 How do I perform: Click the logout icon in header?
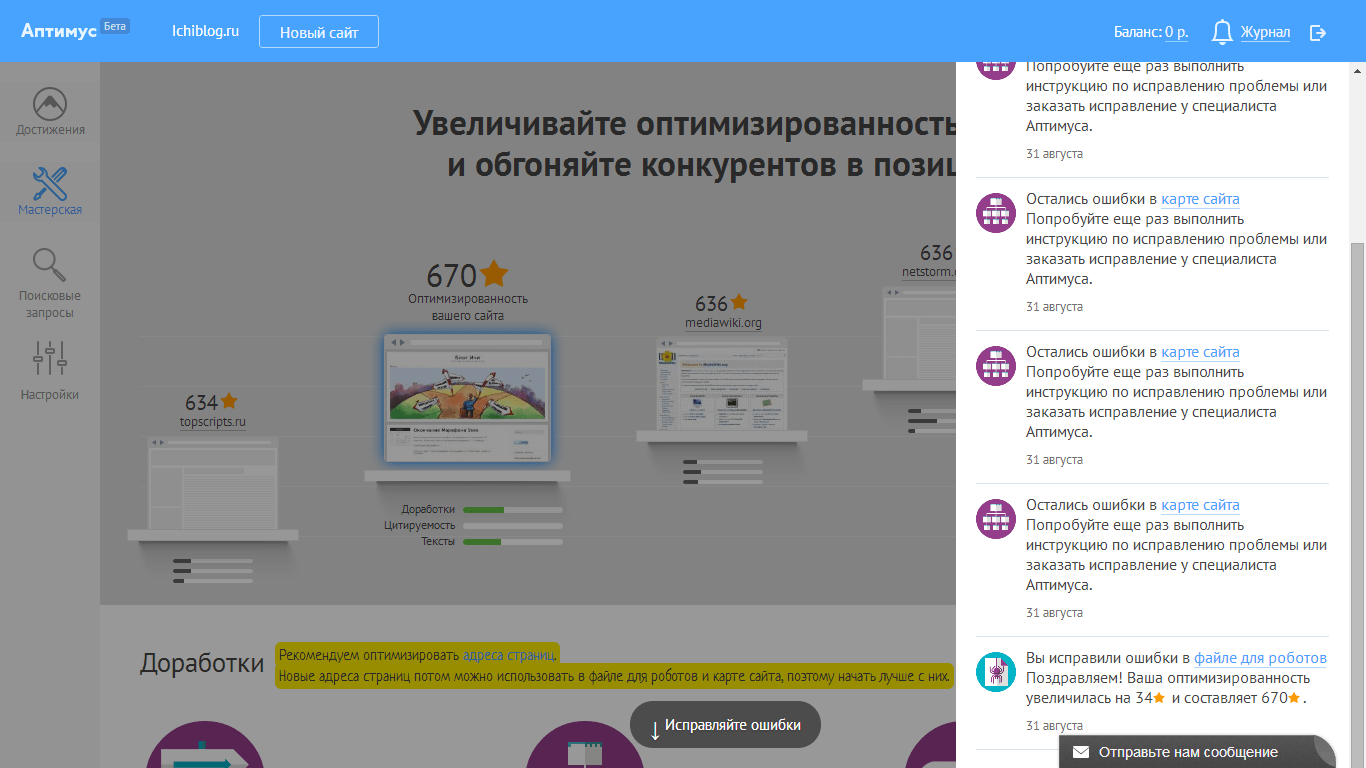[1318, 33]
